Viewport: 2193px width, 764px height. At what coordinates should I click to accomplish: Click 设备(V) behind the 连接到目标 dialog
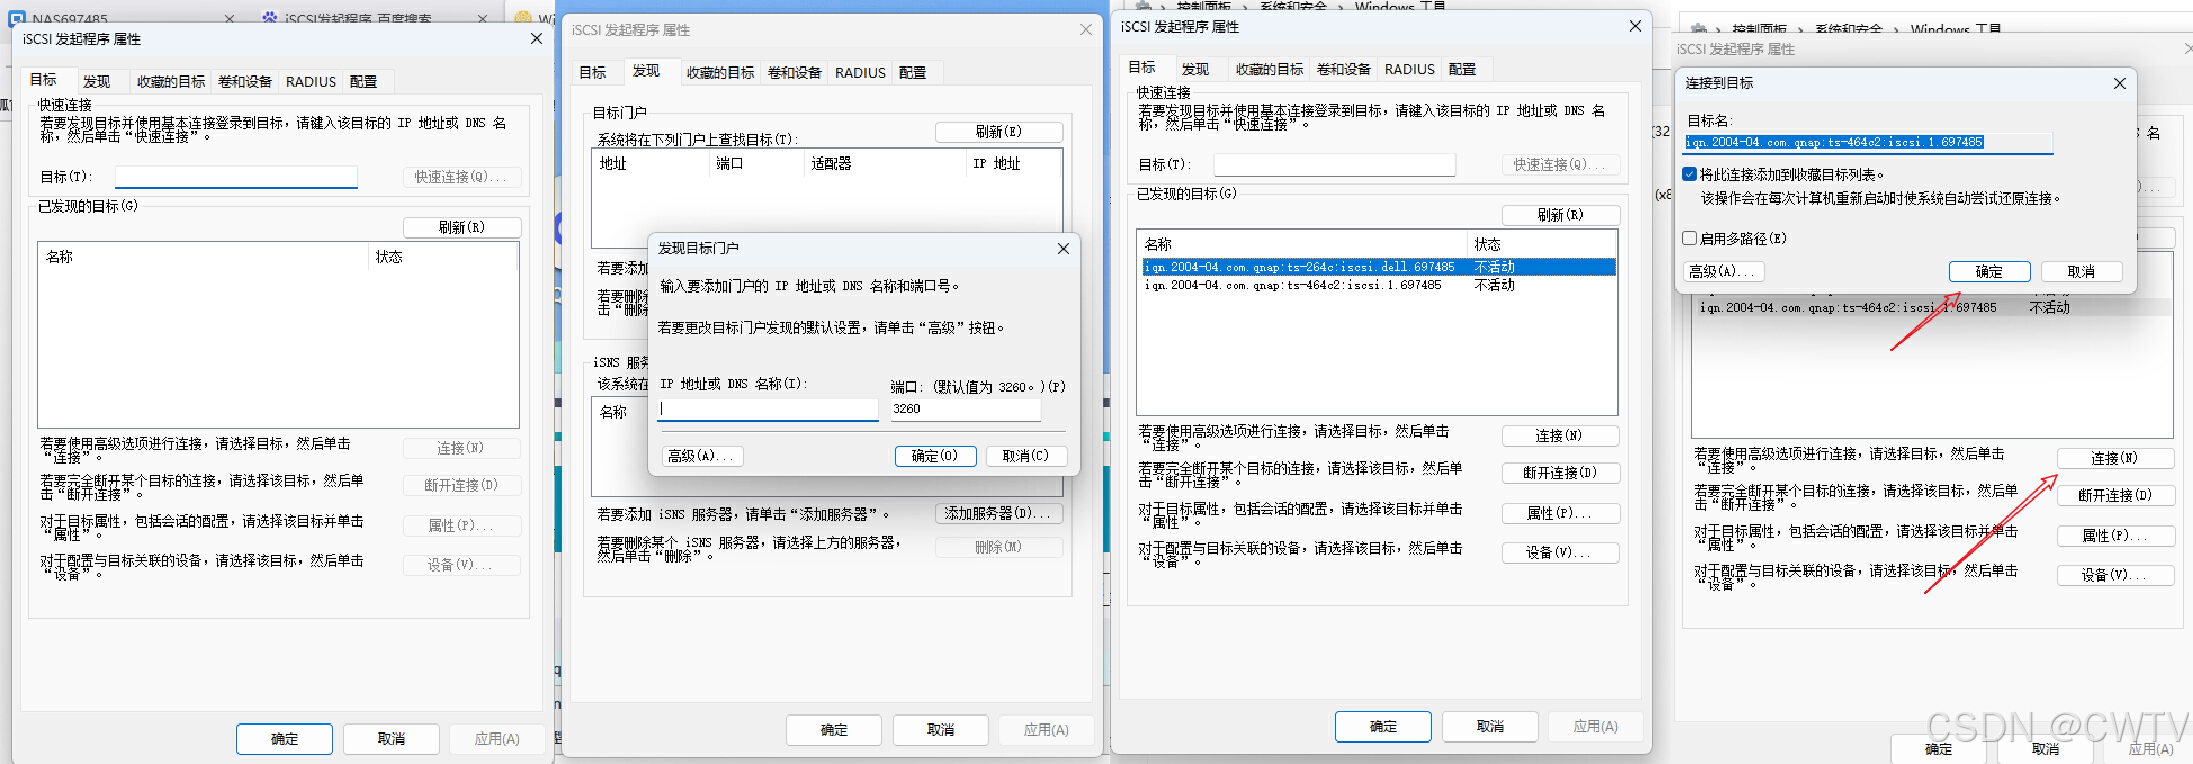click(2115, 576)
